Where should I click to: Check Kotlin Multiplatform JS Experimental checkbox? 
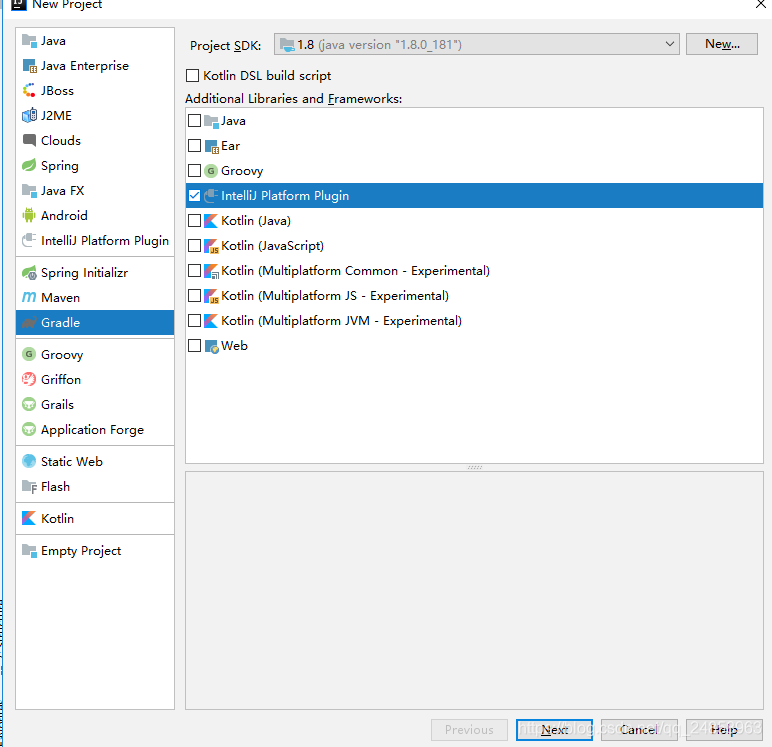click(194, 295)
